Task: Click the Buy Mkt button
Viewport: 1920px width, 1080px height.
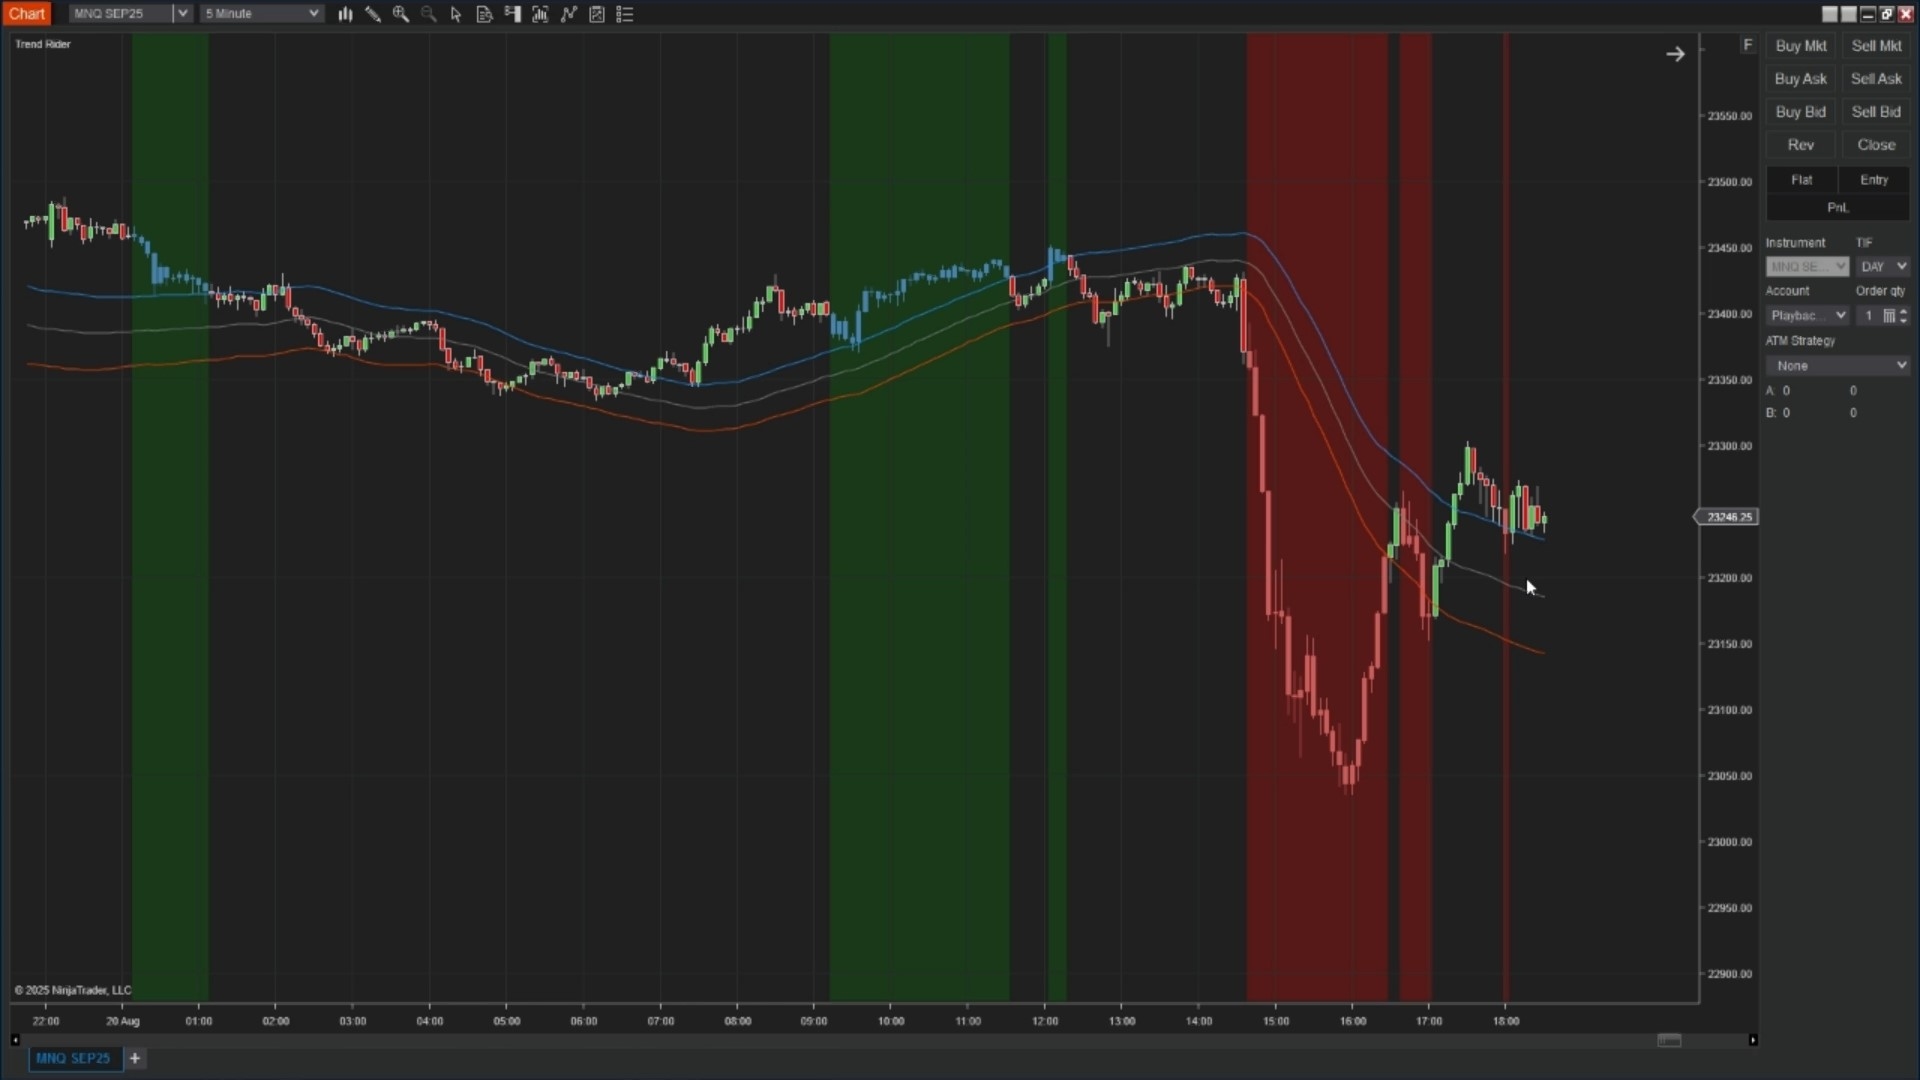Action: (1800, 46)
